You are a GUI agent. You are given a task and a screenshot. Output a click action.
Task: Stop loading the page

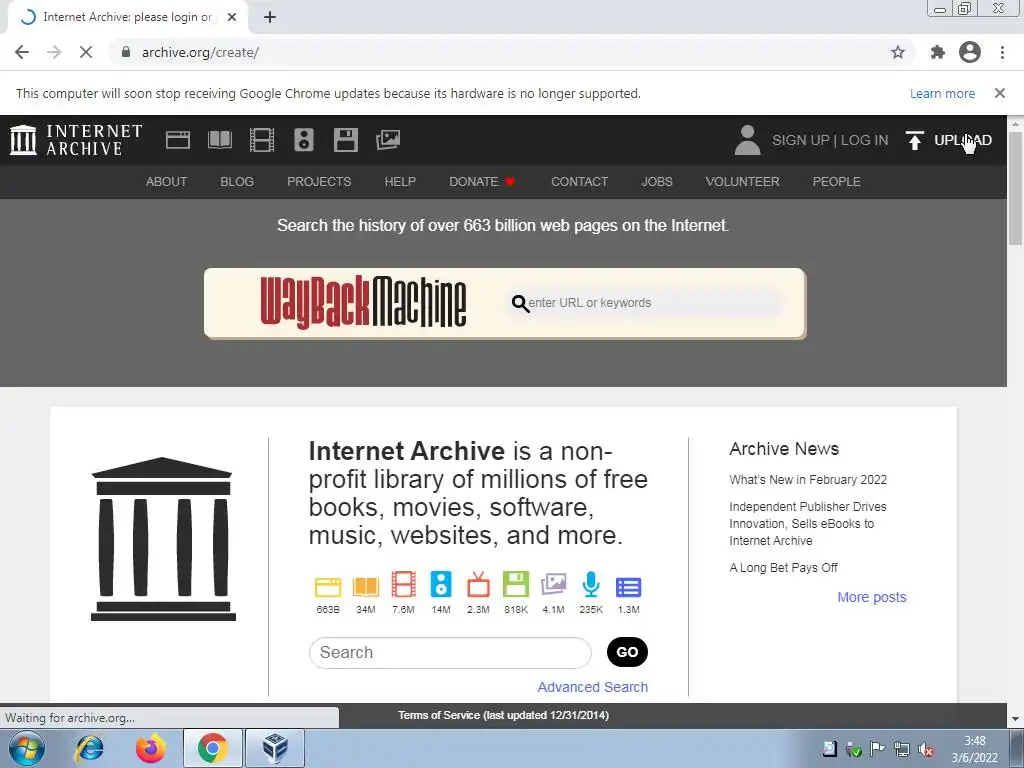click(86, 52)
